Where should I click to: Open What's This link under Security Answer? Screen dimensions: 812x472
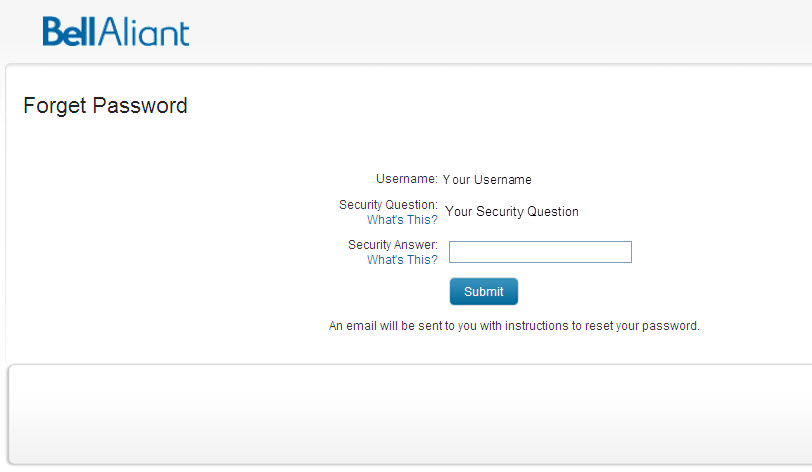[402, 260]
